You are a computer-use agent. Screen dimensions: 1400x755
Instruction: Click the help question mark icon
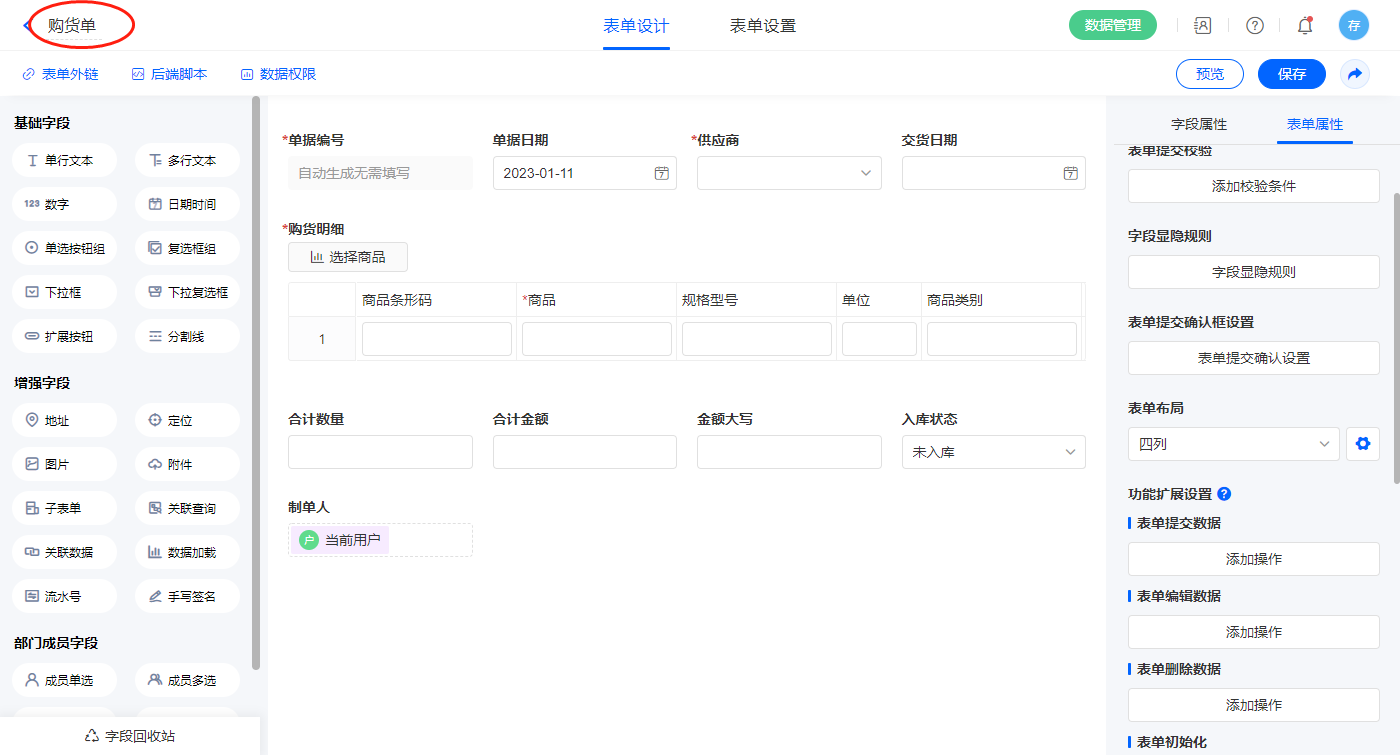click(x=1254, y=26)
